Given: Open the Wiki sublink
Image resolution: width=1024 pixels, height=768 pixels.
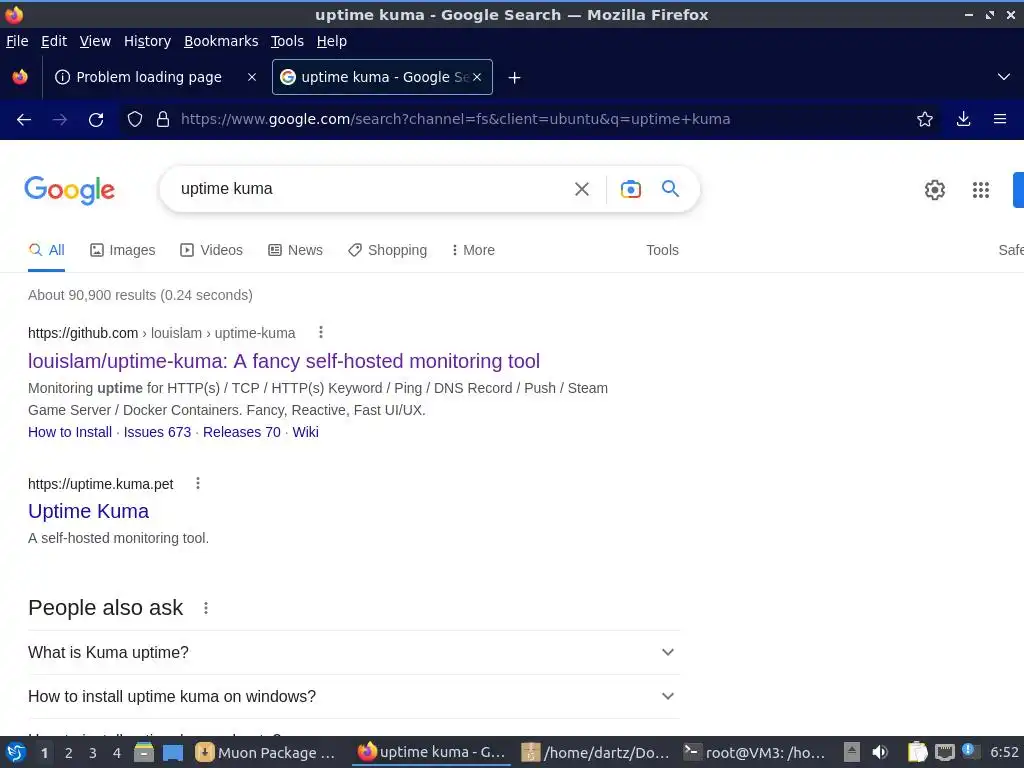Looking at the screenshot, I should pyautogui.click(x=306, y=432).
